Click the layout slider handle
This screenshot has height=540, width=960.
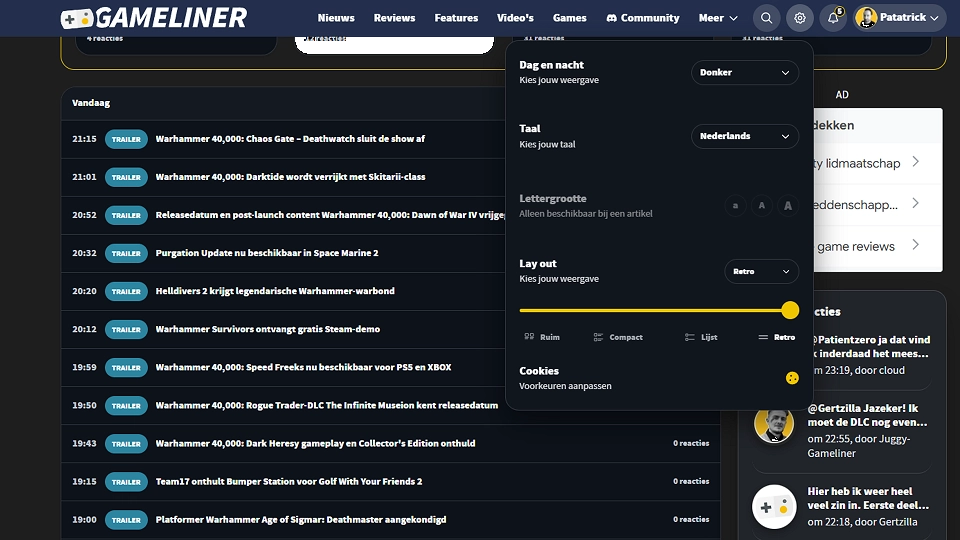pyautogui.click(x=790, y=310)
